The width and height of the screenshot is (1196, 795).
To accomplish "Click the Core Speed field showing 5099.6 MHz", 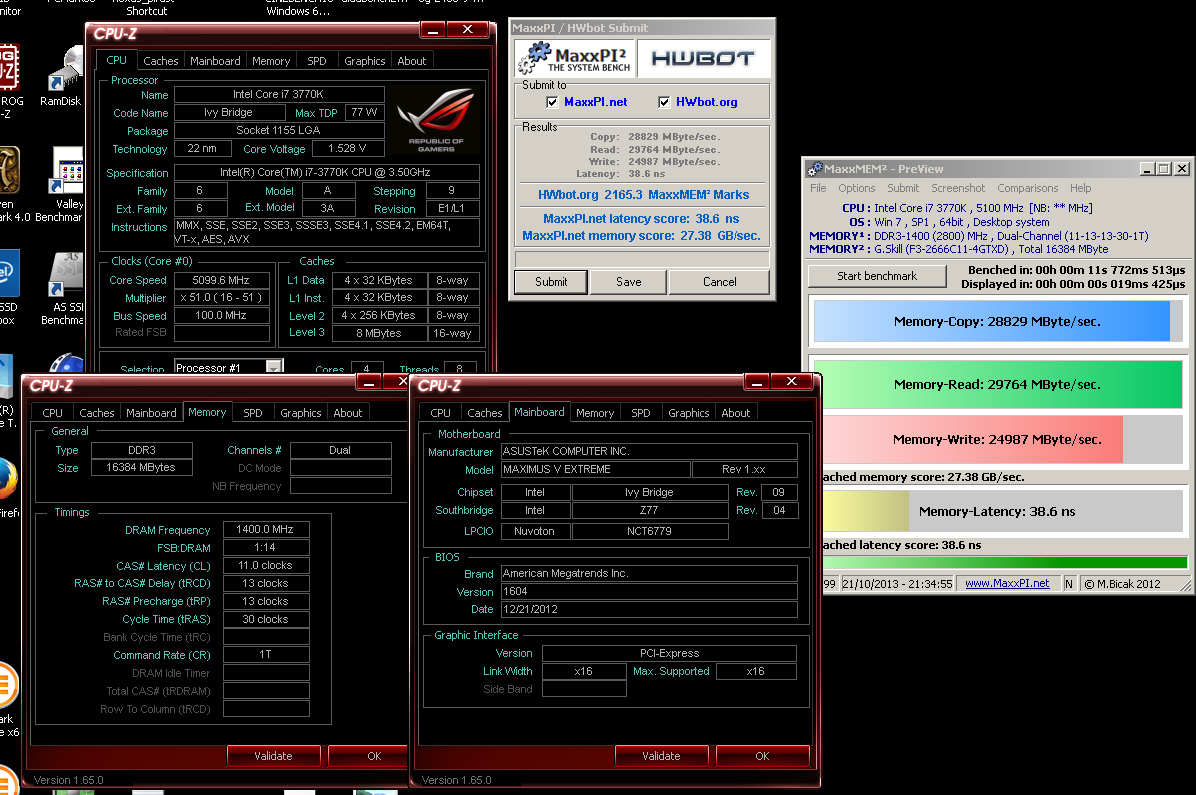I will [221, 280].
